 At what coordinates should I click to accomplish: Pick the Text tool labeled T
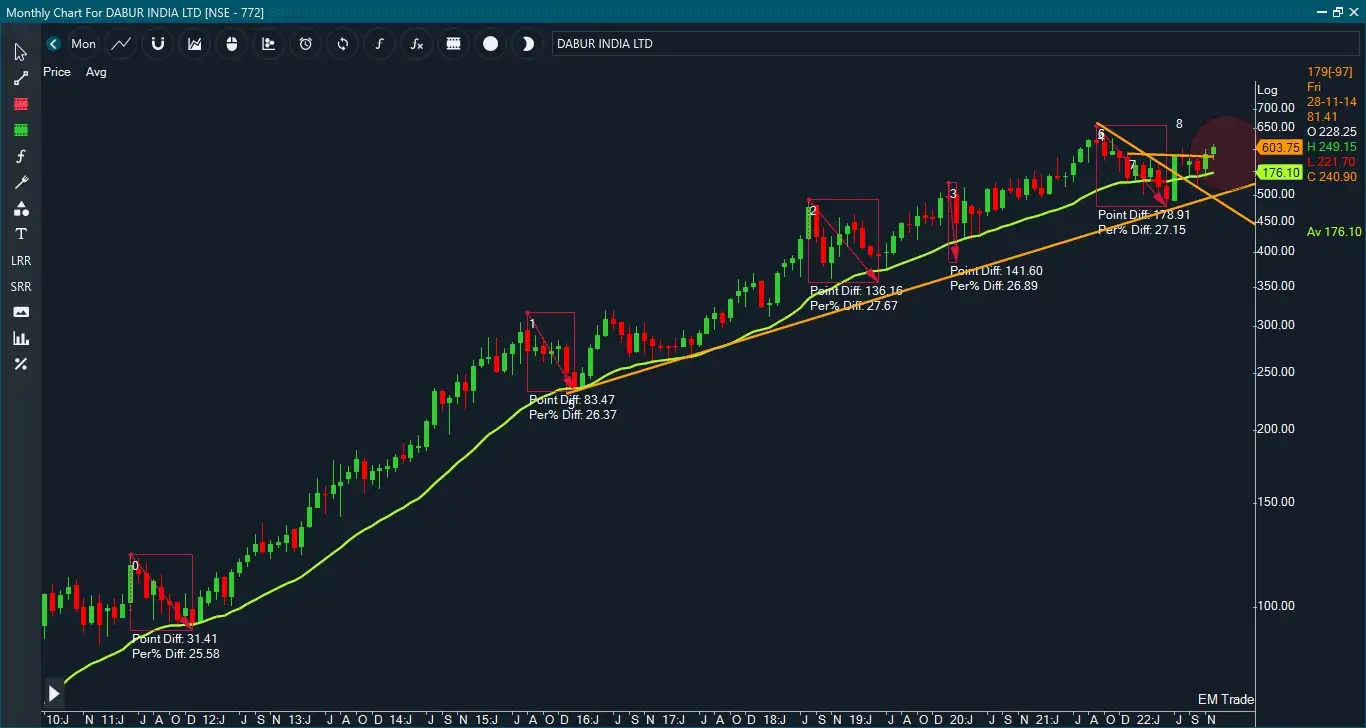click(x=20, y=233)
